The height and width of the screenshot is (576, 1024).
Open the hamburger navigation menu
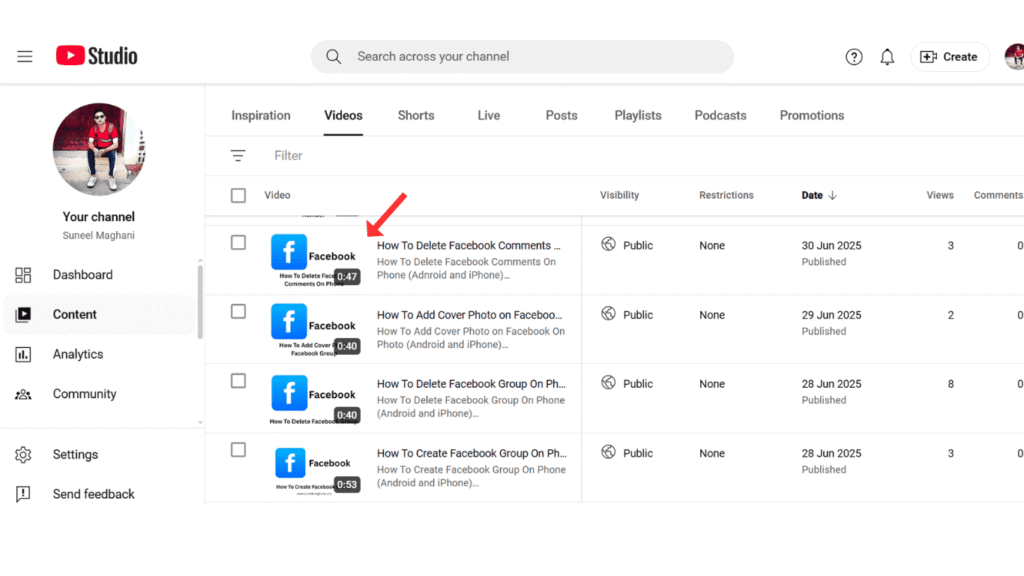point(25,56)
